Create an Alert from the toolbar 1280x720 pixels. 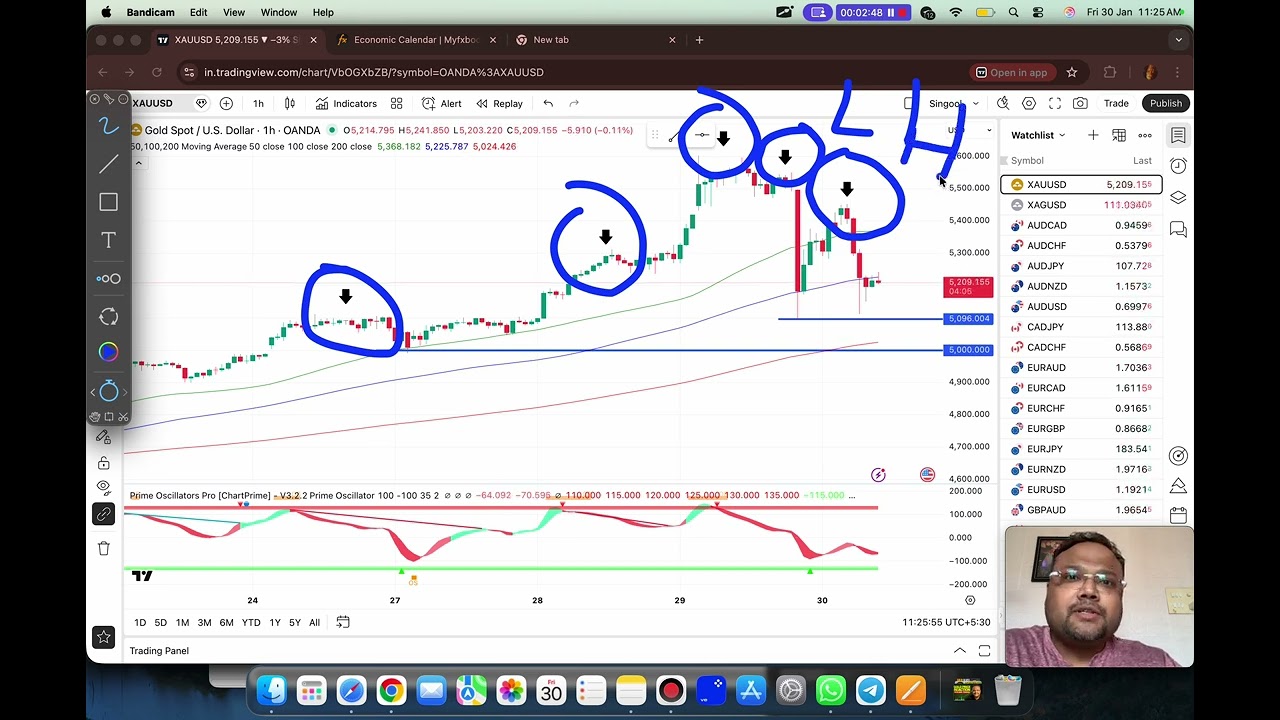pos(442,103)
